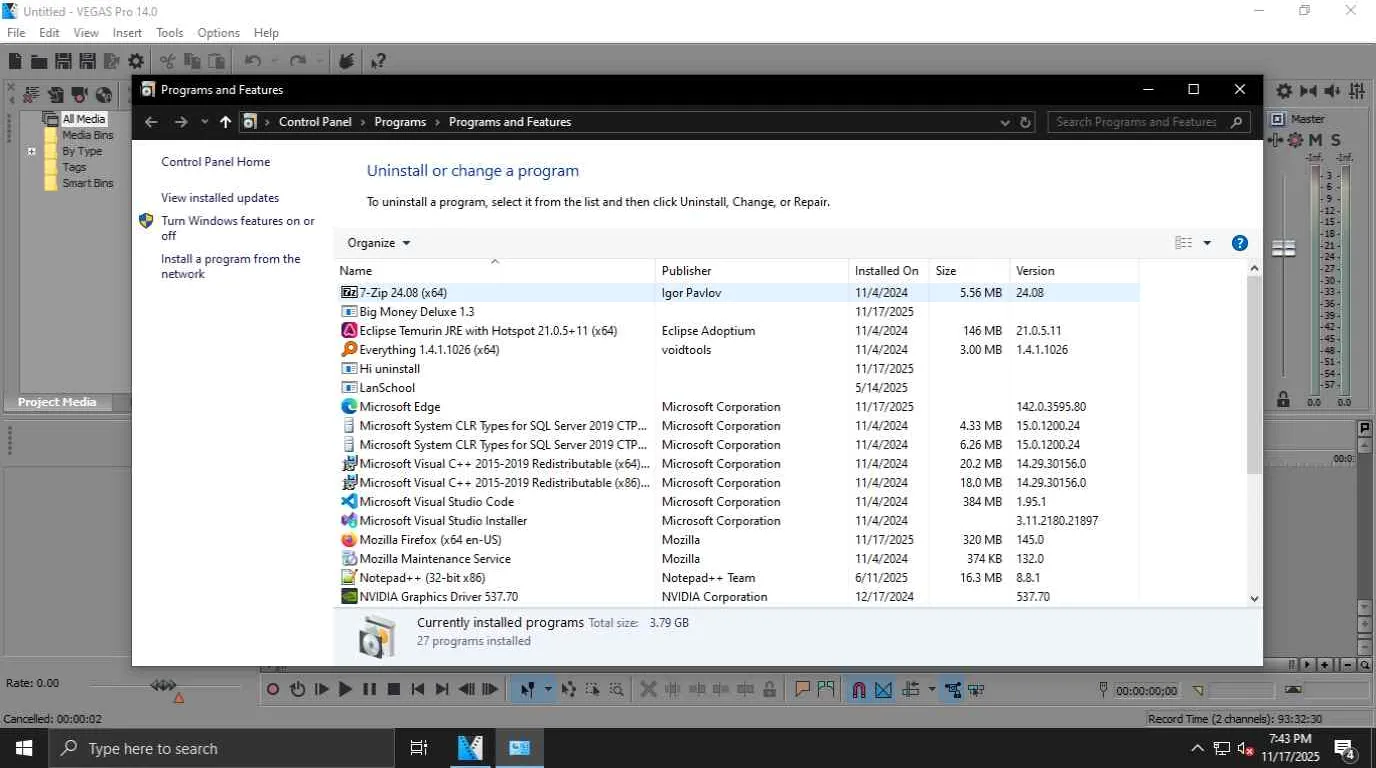Toggle the Master fader lock icon

click(1283, 399)
